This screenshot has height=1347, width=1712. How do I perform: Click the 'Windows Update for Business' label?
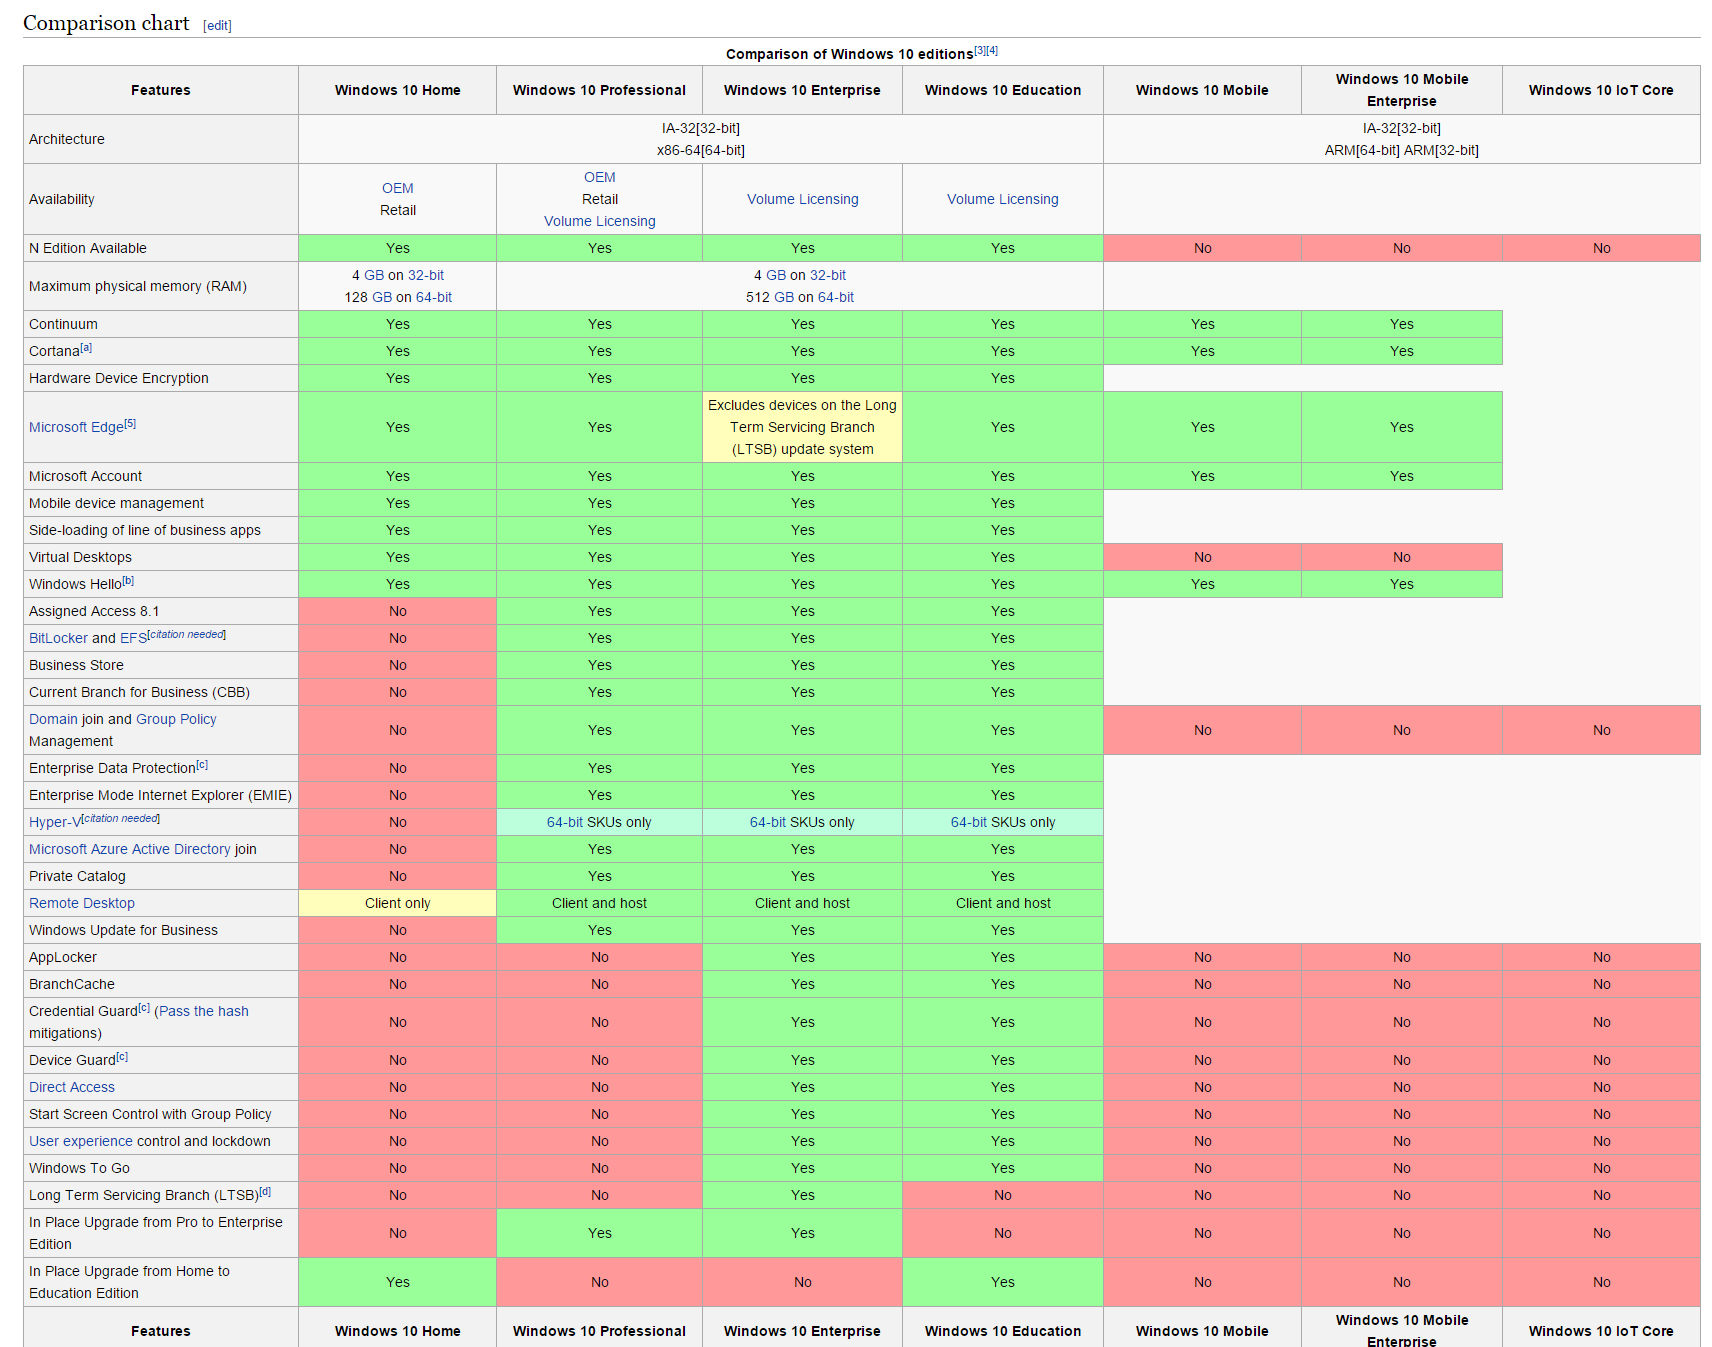click(123, 930)
